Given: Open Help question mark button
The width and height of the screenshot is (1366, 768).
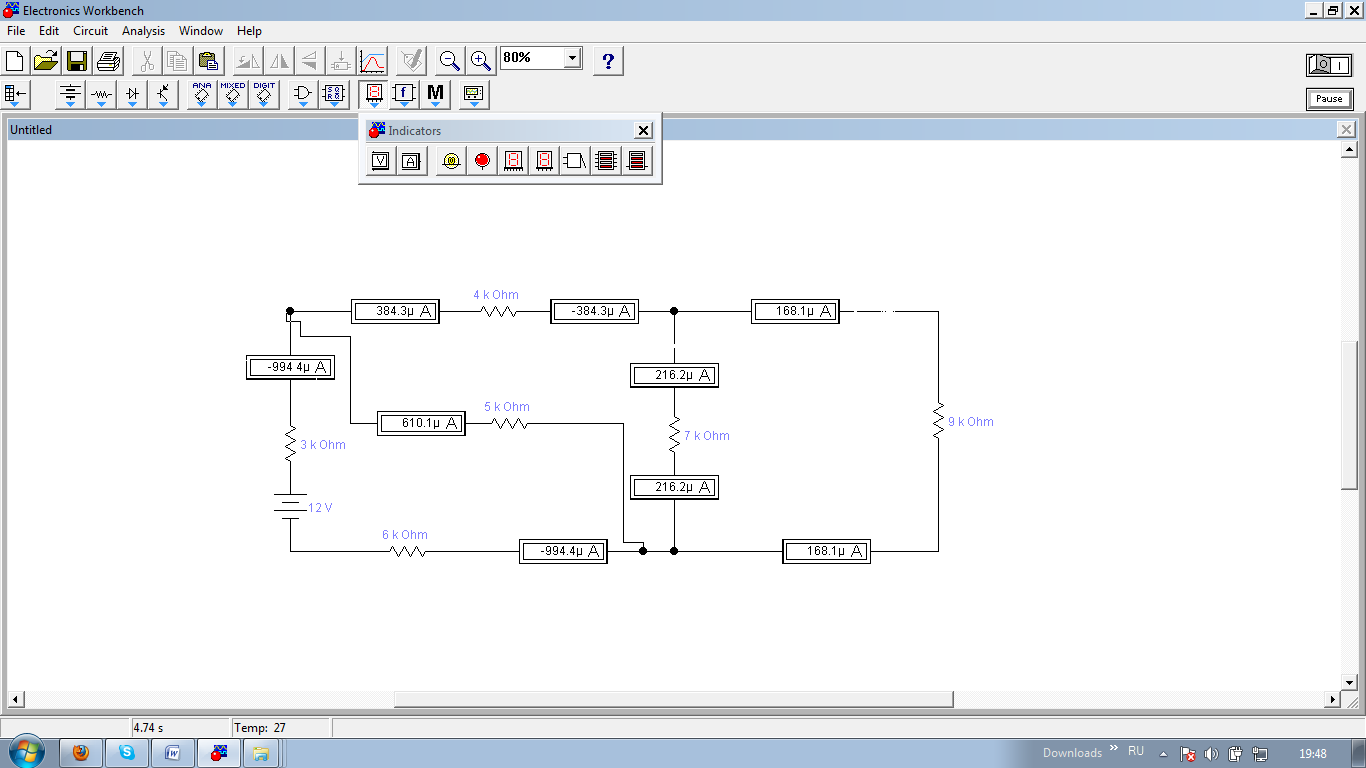Looking at the screenshot, I should click(607, 61).
